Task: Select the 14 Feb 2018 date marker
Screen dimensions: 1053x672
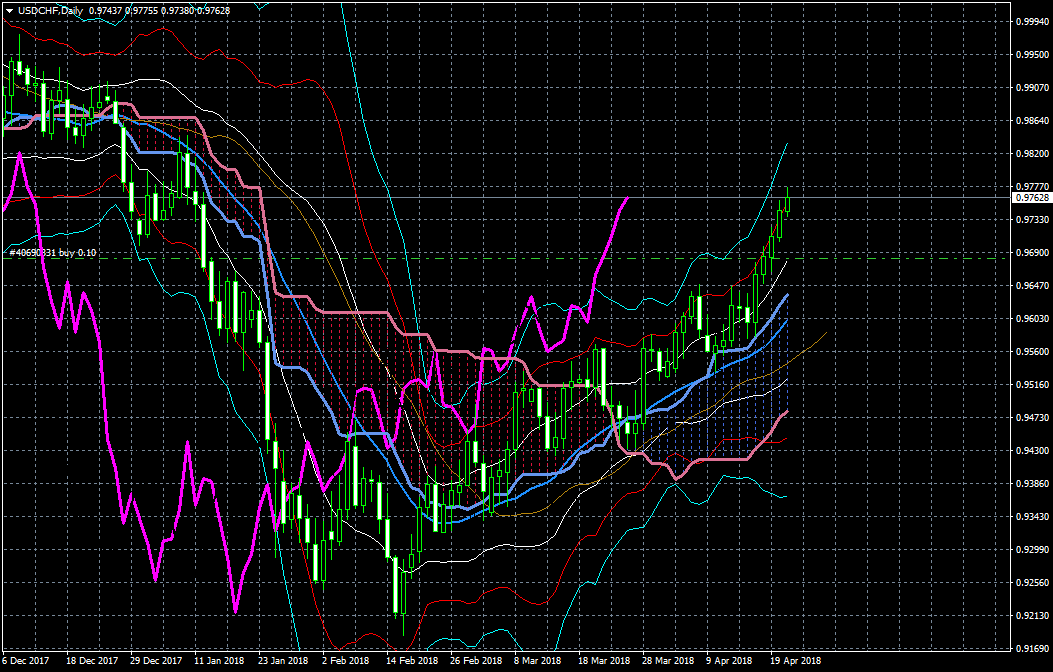Action: [x=412, y=661]
